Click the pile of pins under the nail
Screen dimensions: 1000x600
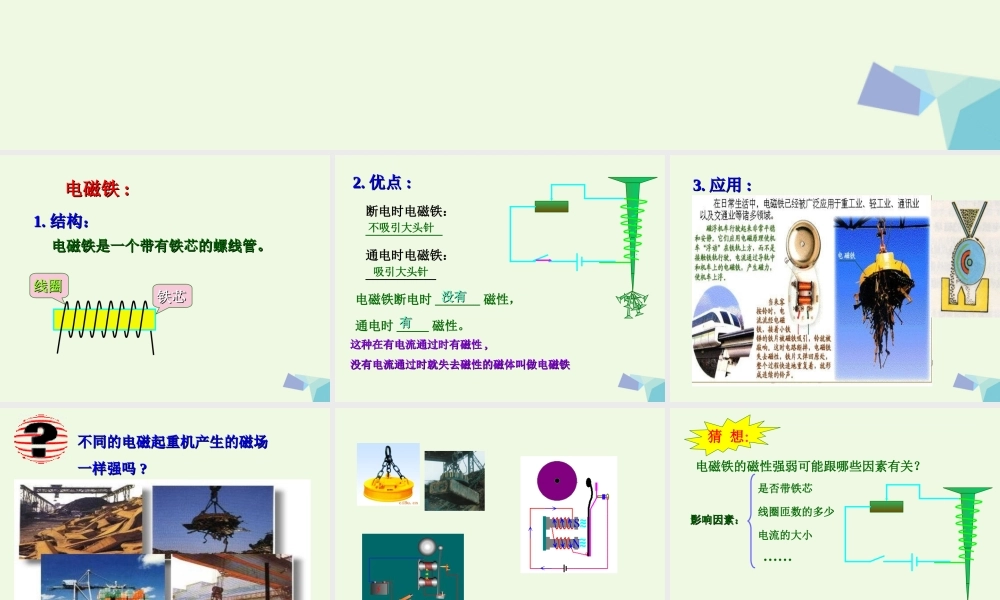point(631,304)
